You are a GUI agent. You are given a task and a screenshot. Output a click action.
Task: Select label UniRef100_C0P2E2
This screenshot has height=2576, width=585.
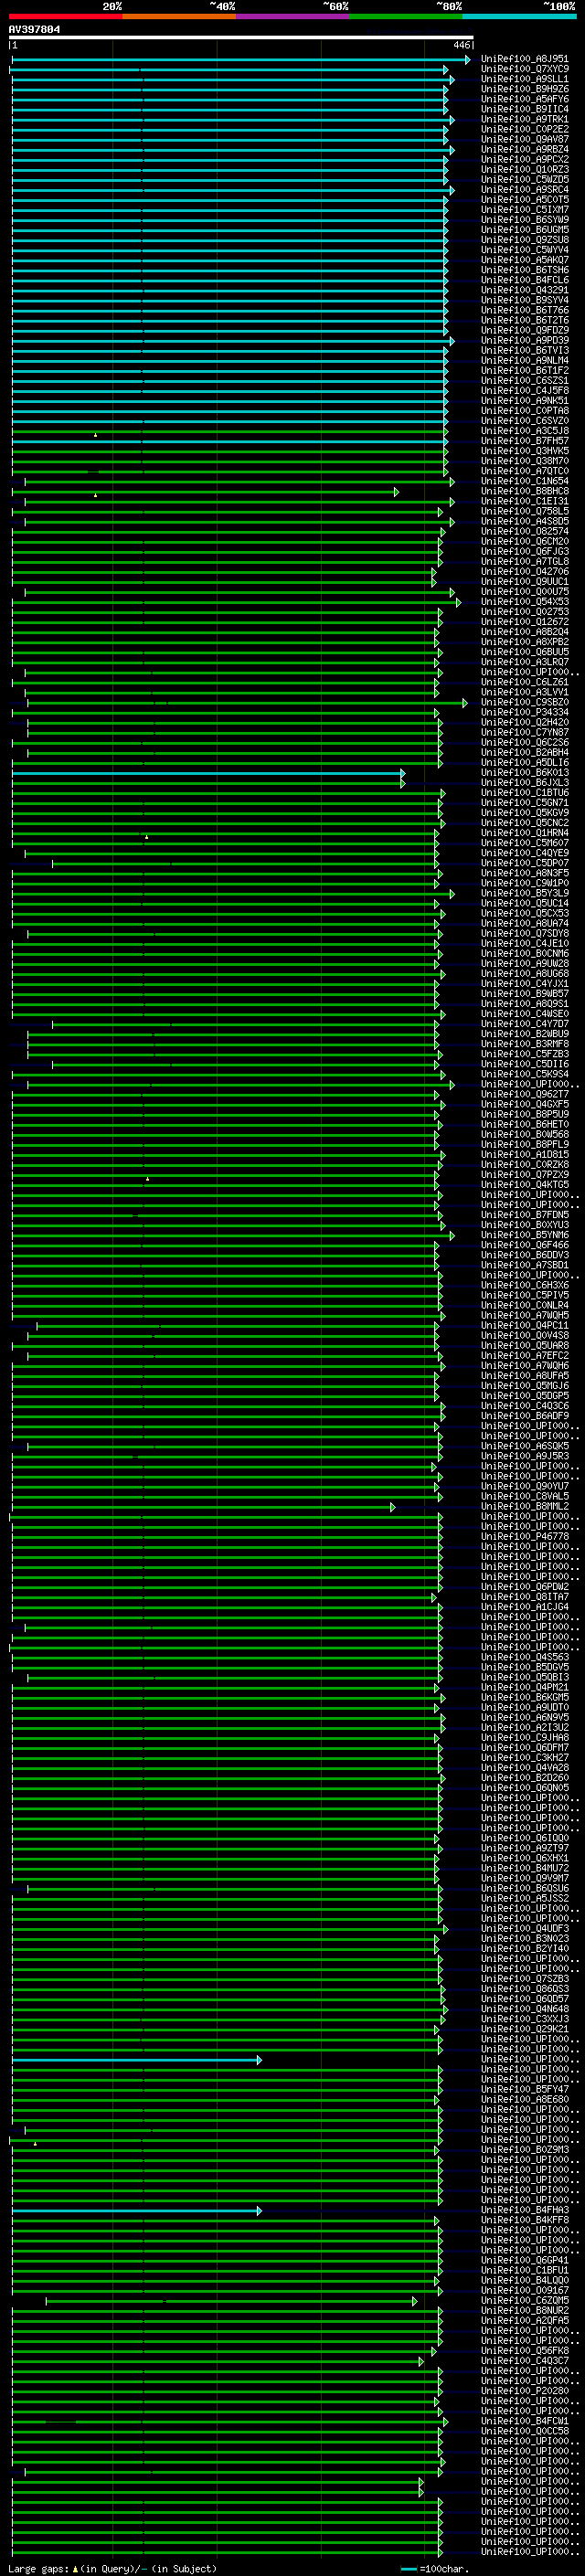click(524, 129)
